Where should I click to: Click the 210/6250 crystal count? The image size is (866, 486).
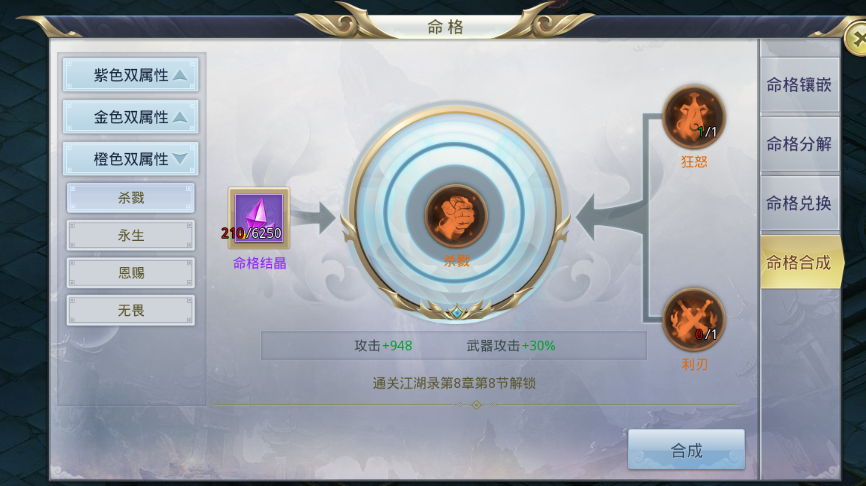[x=251, y=234]
